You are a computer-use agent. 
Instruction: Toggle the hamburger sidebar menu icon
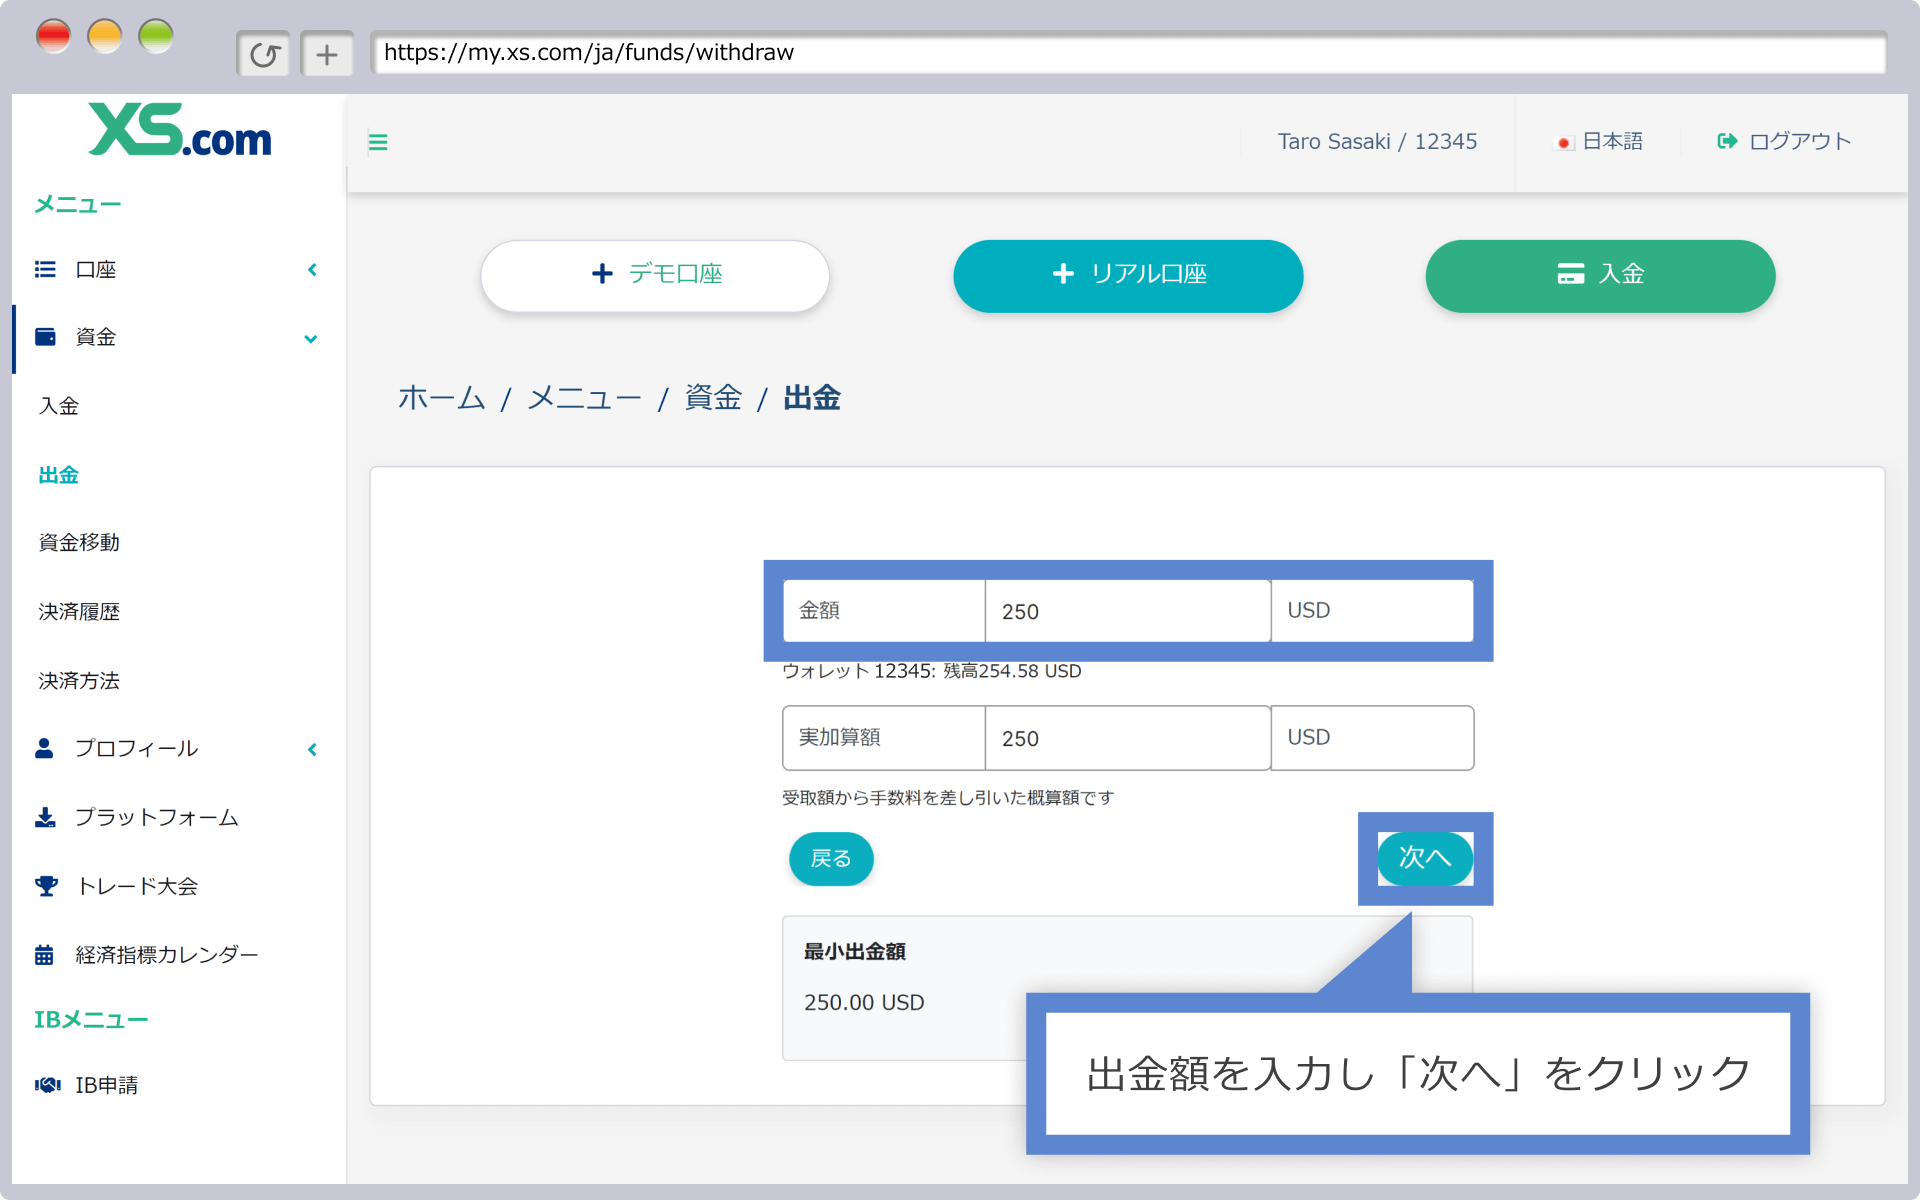click(378, 142)
